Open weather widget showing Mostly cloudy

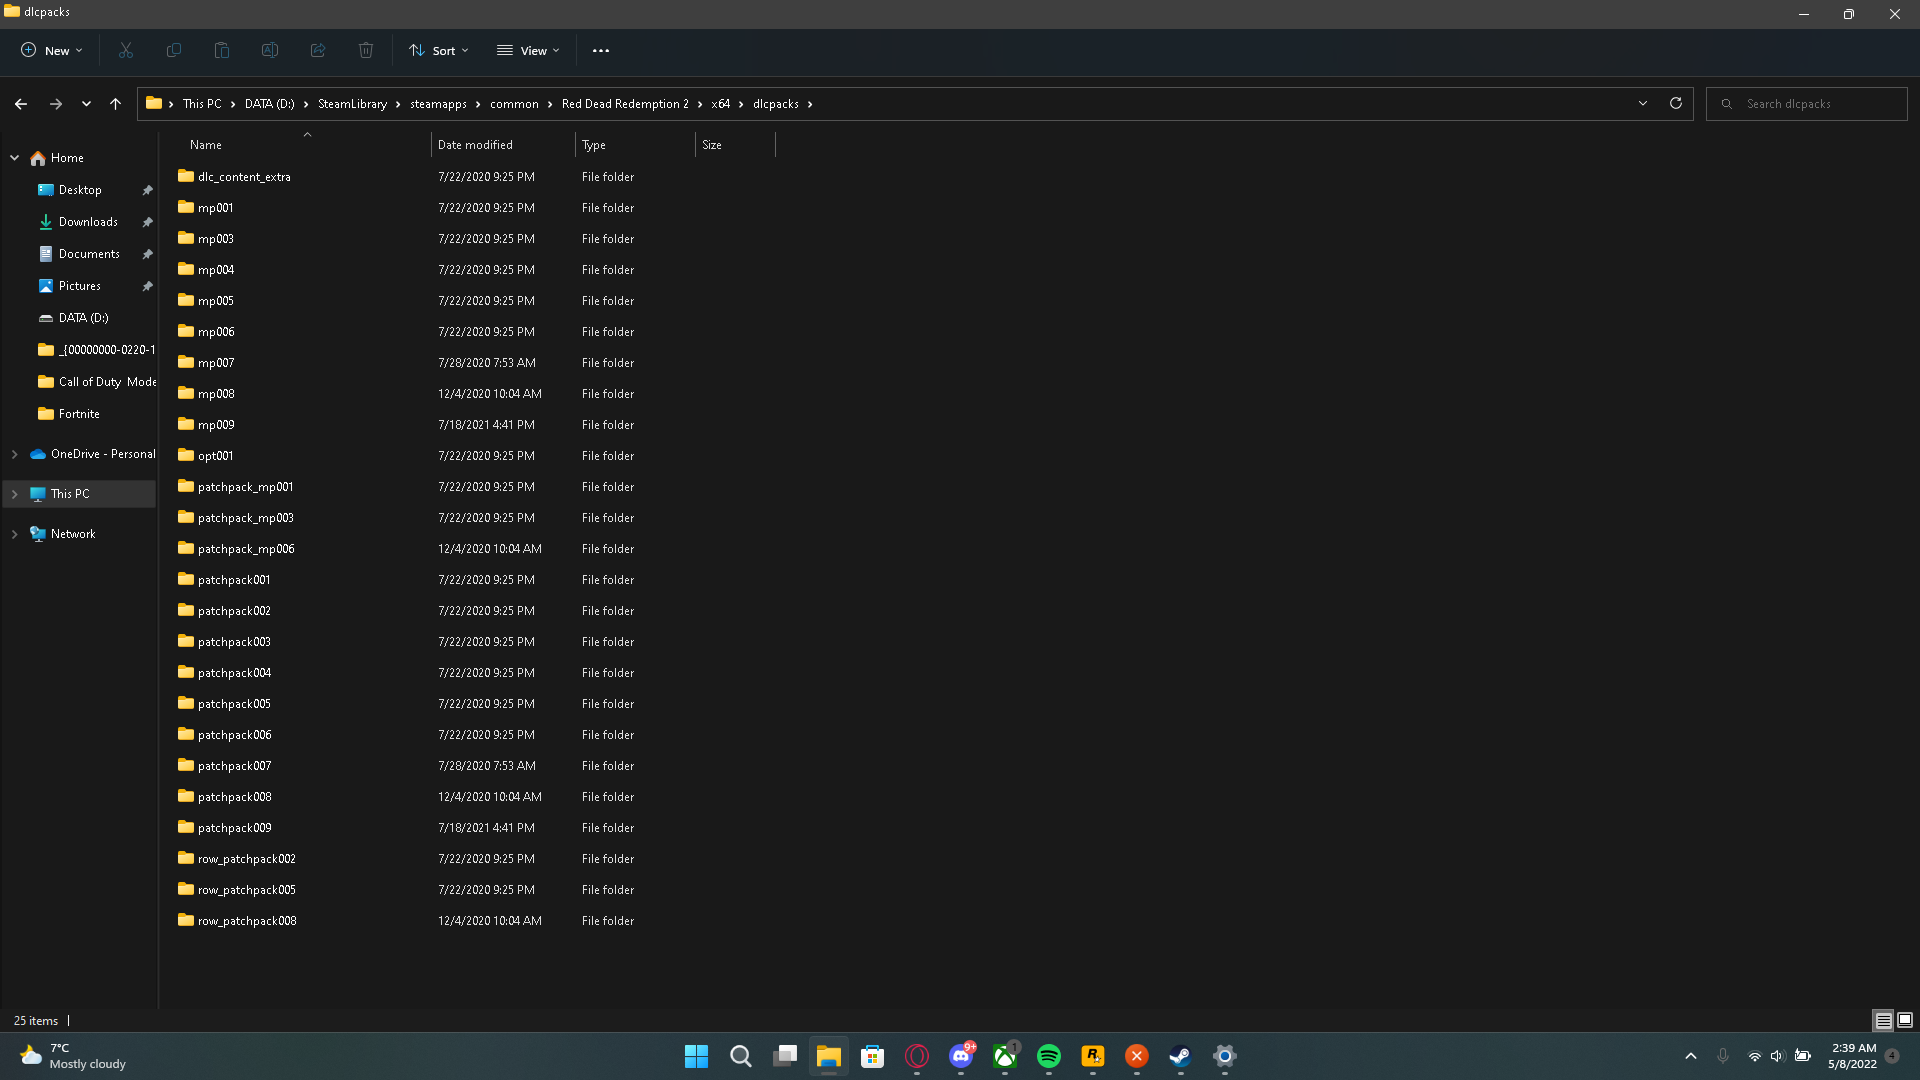pyautogui.click(x=73, y=1056)
